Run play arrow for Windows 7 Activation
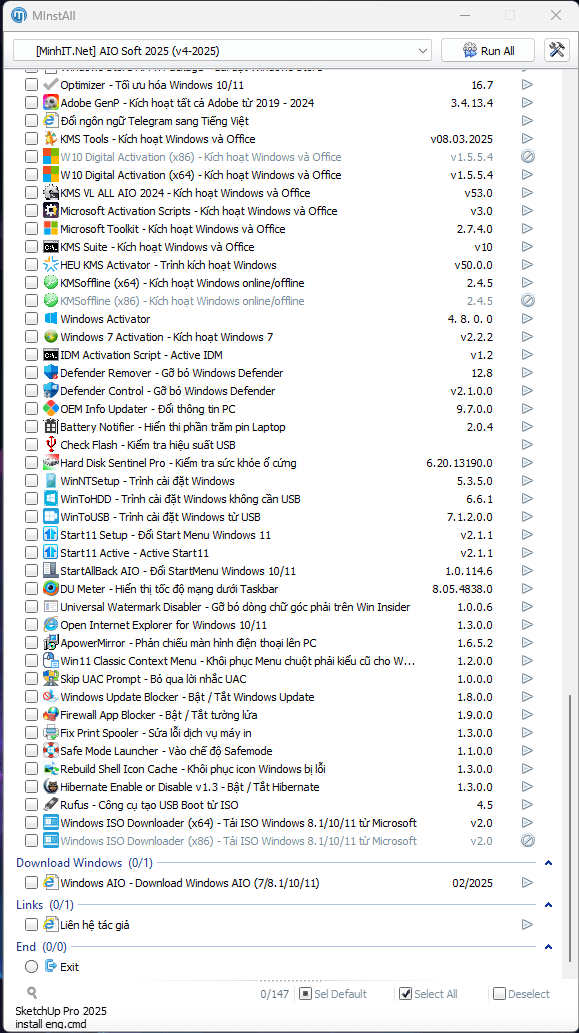The width and height of the screenshot is (579, 1033). coord(527,337)
